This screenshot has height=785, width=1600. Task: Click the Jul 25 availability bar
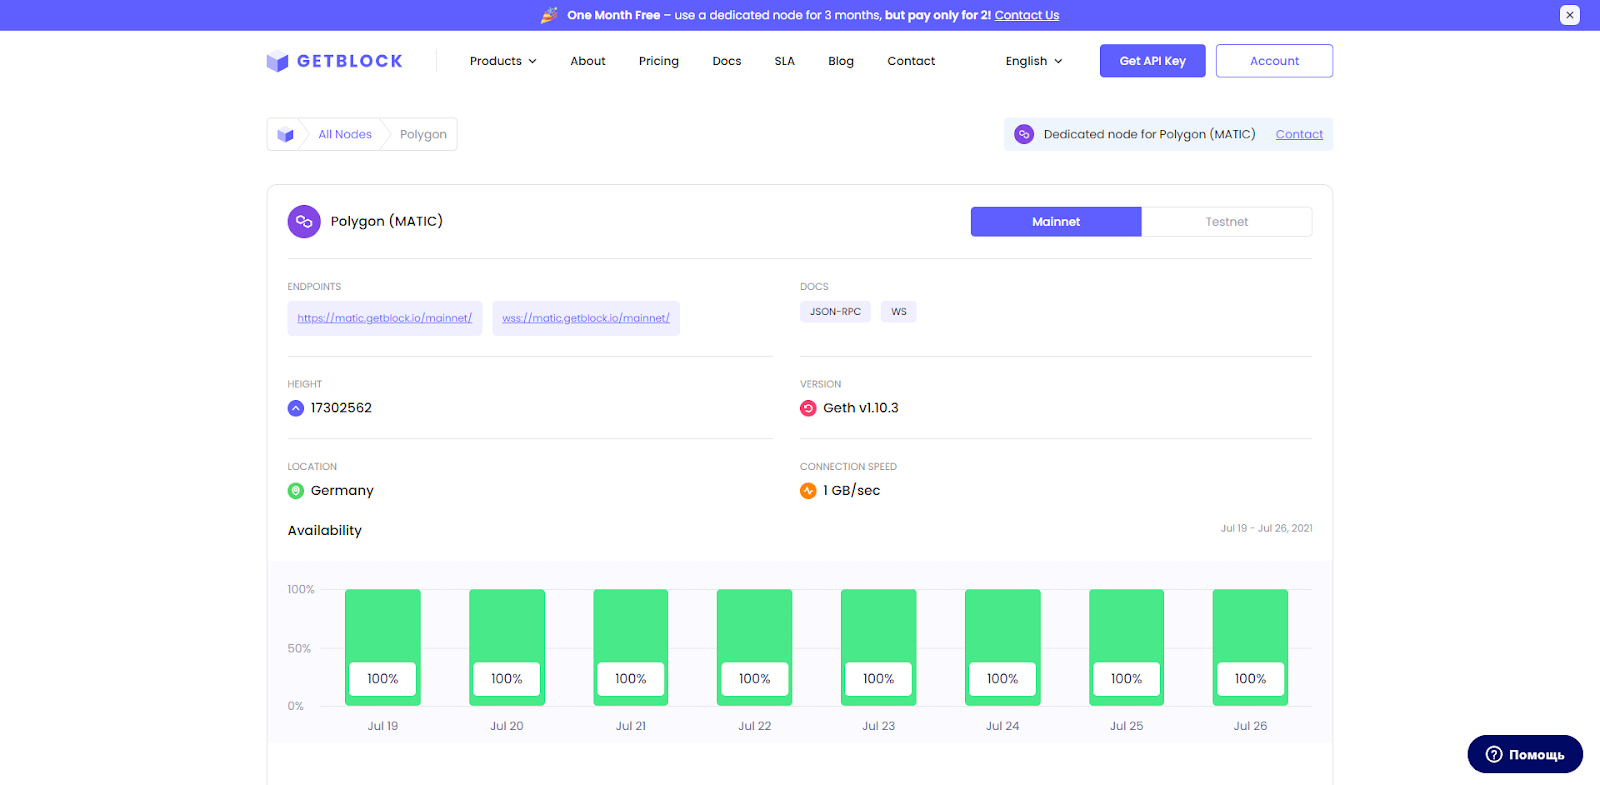click(x=1127, y=647)
